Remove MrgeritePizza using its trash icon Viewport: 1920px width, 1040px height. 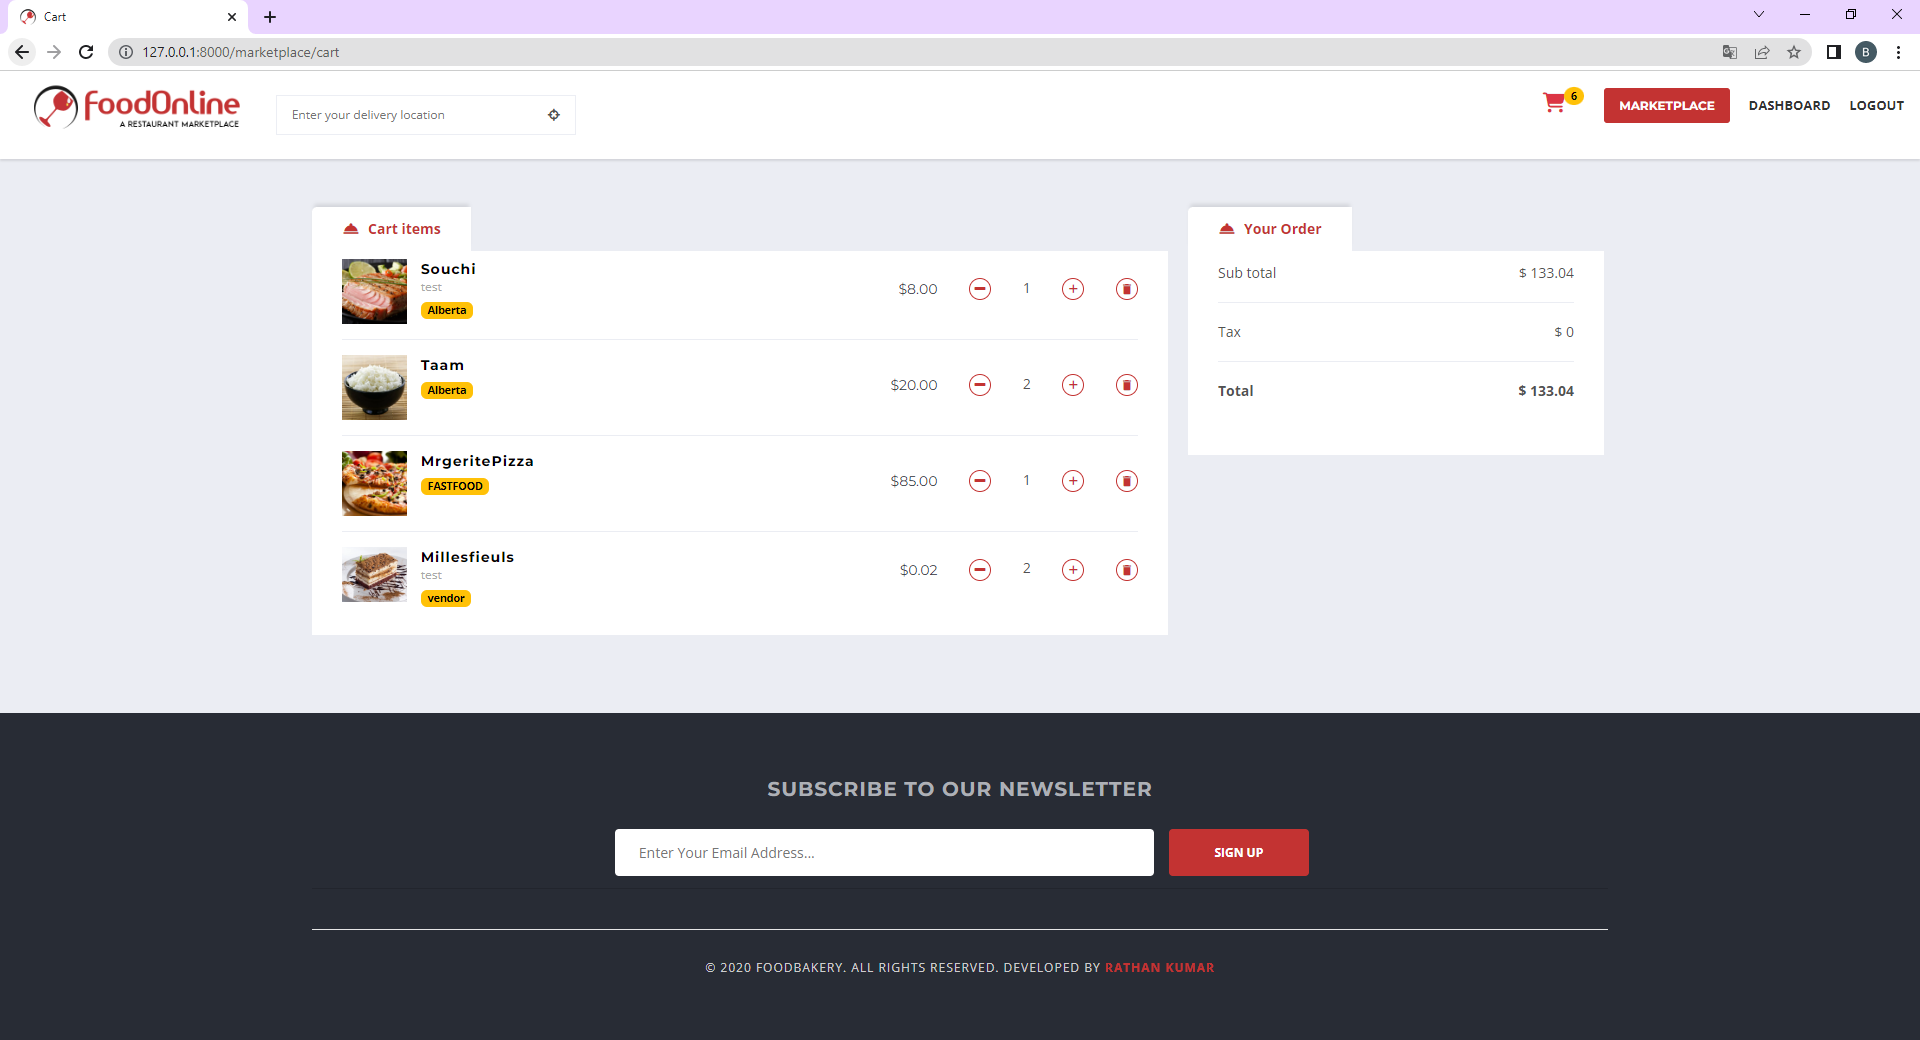[x=1125, y=481]
